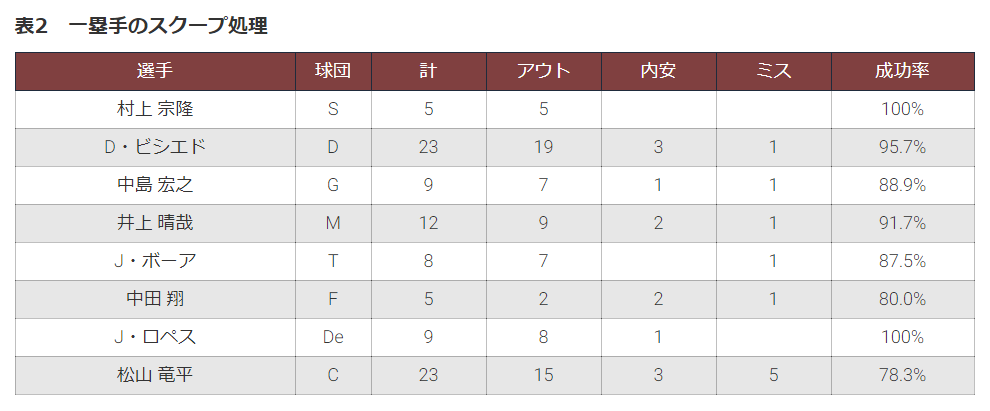Select the 計 column header

[429, 71]
